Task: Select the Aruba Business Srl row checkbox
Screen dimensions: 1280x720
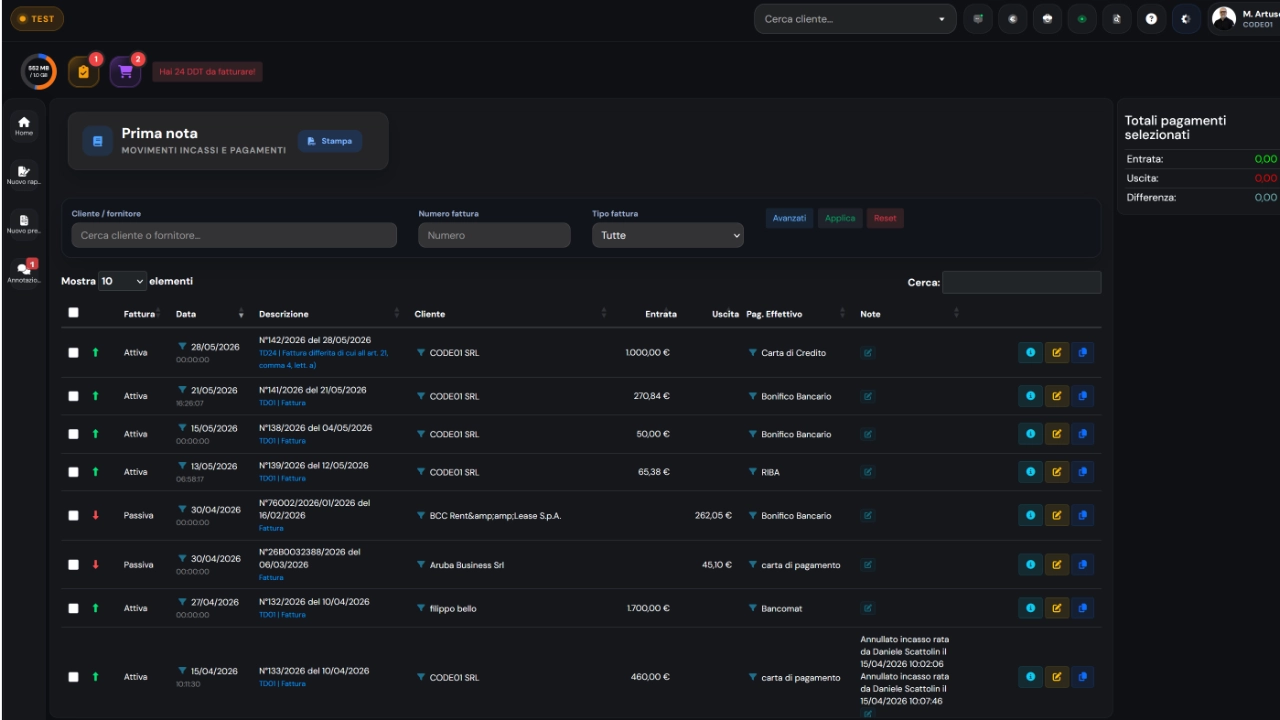Action: point(73,565)
